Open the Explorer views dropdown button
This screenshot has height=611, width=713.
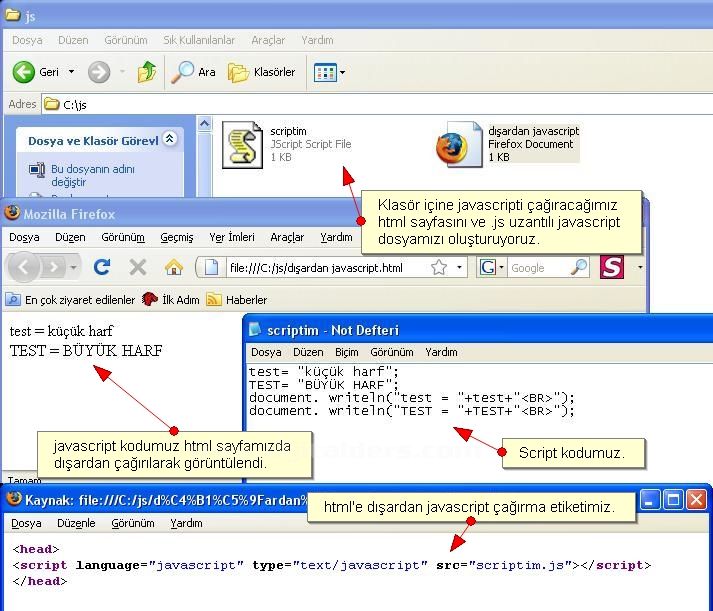coord(329,72)
